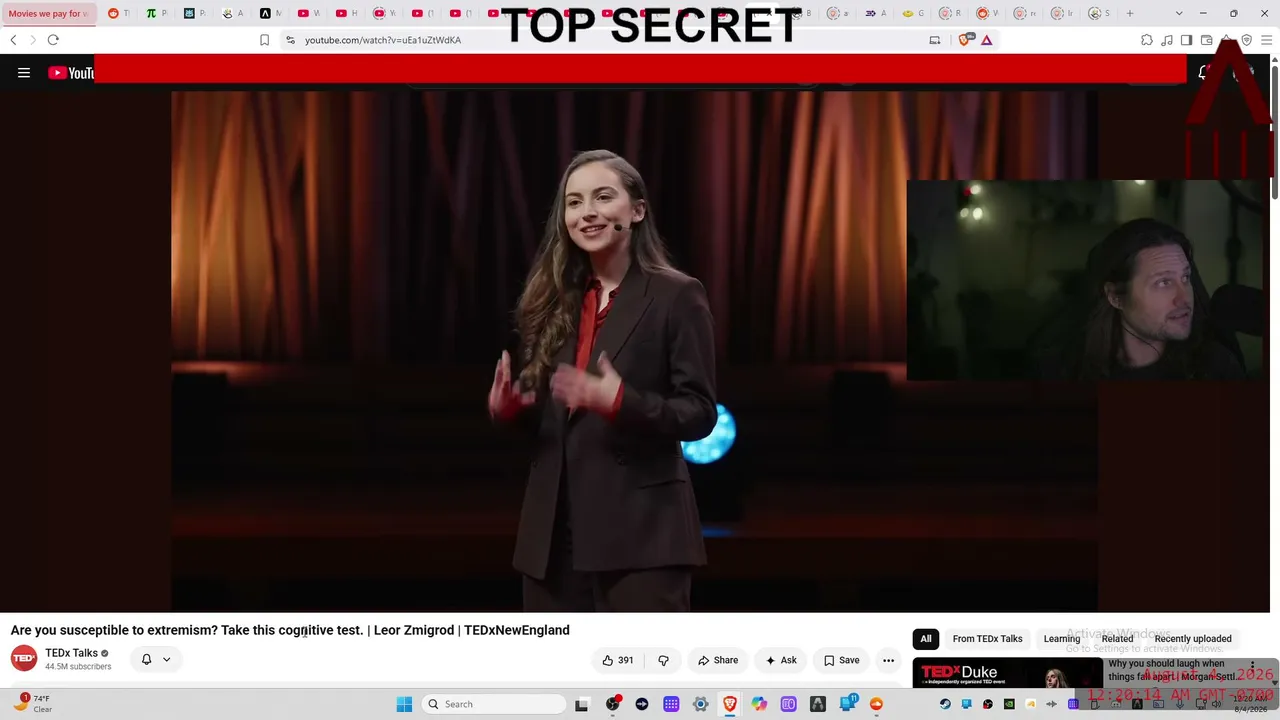Open the taskbar icon with badge 11

point(848,704)
